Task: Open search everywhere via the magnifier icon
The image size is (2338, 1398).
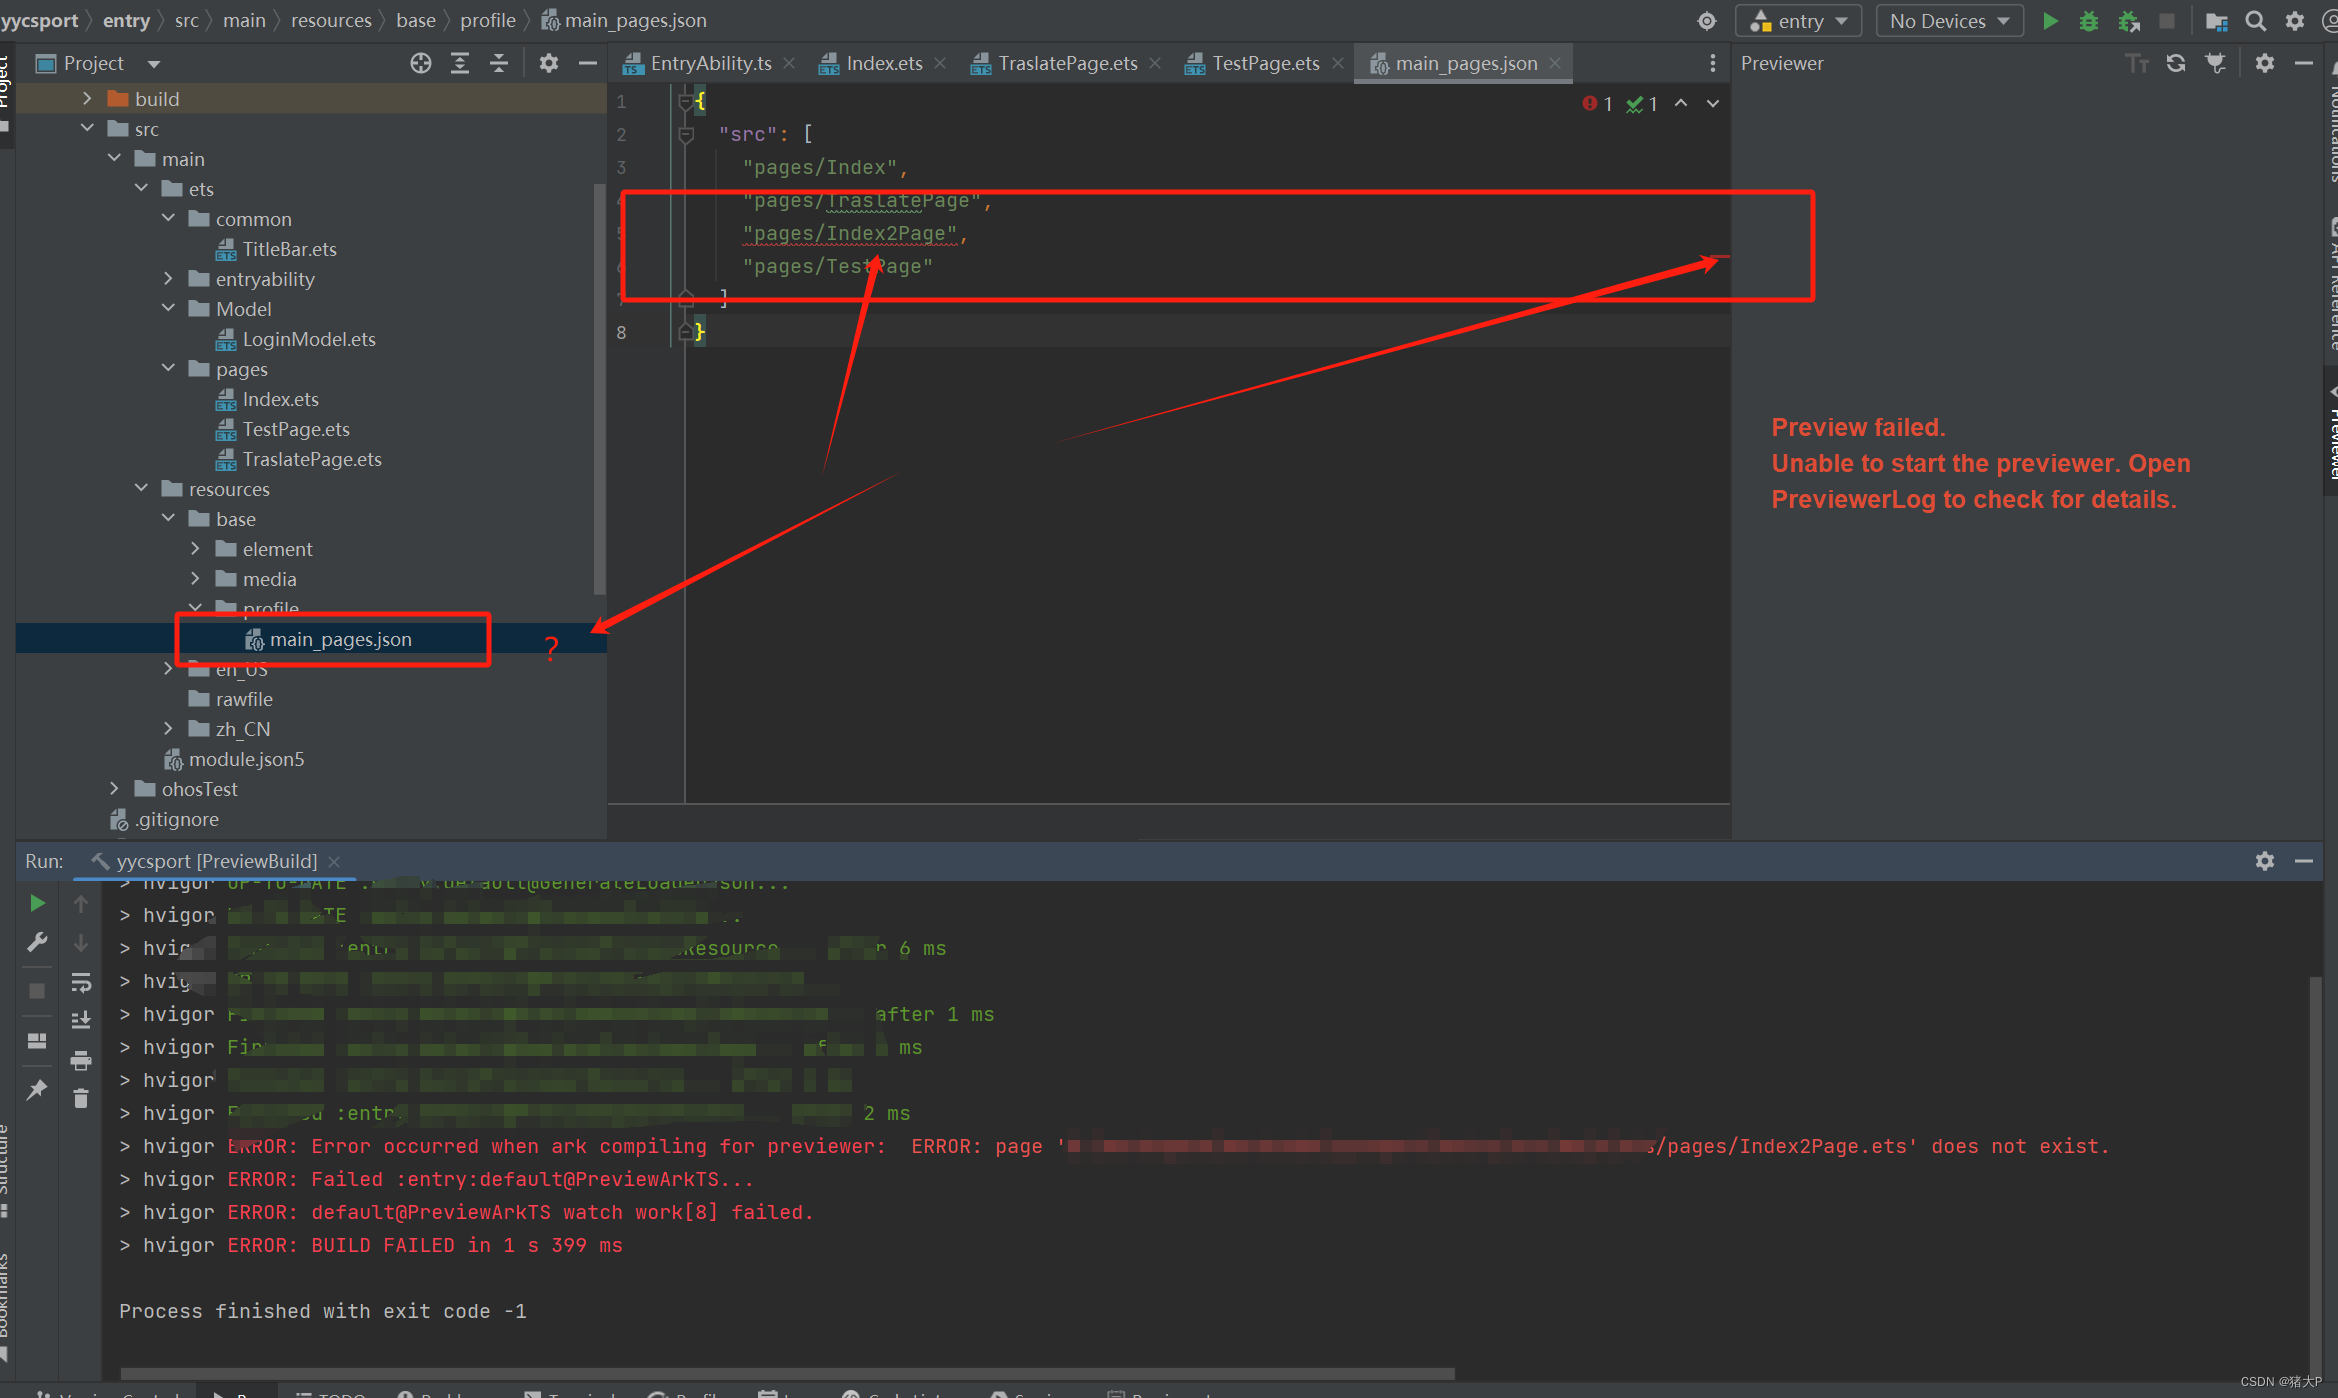Action: tap(2255, 20)
